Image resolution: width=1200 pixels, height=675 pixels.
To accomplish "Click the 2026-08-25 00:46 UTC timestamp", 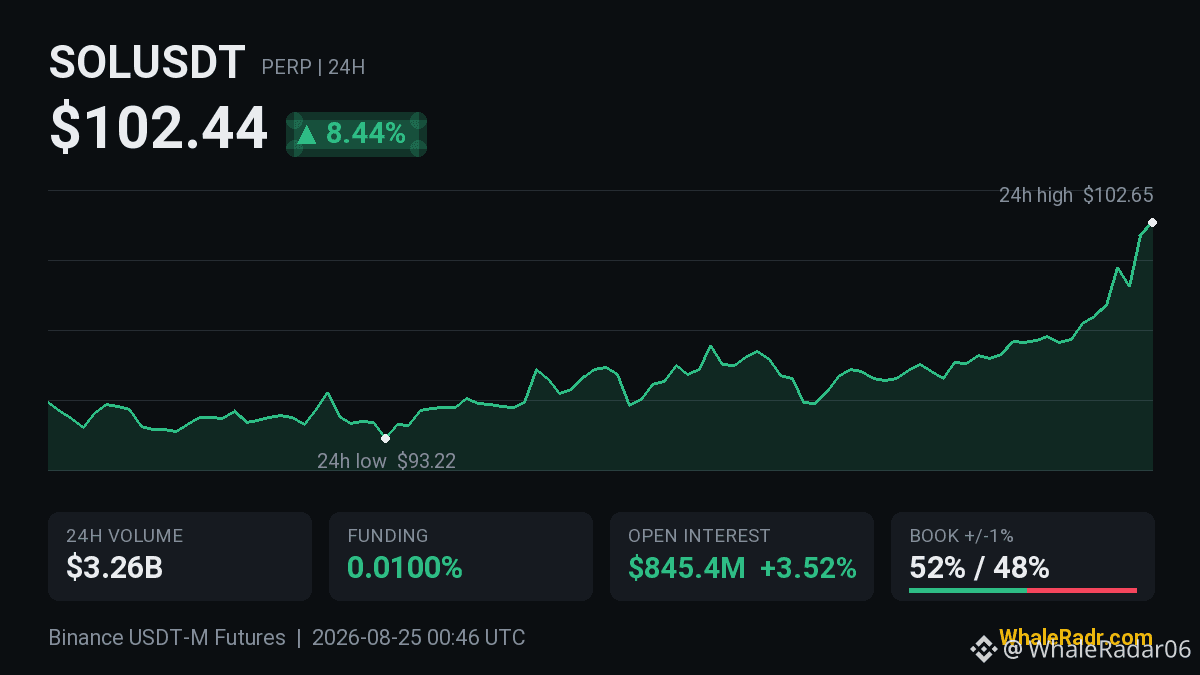I will click(418, 638).
